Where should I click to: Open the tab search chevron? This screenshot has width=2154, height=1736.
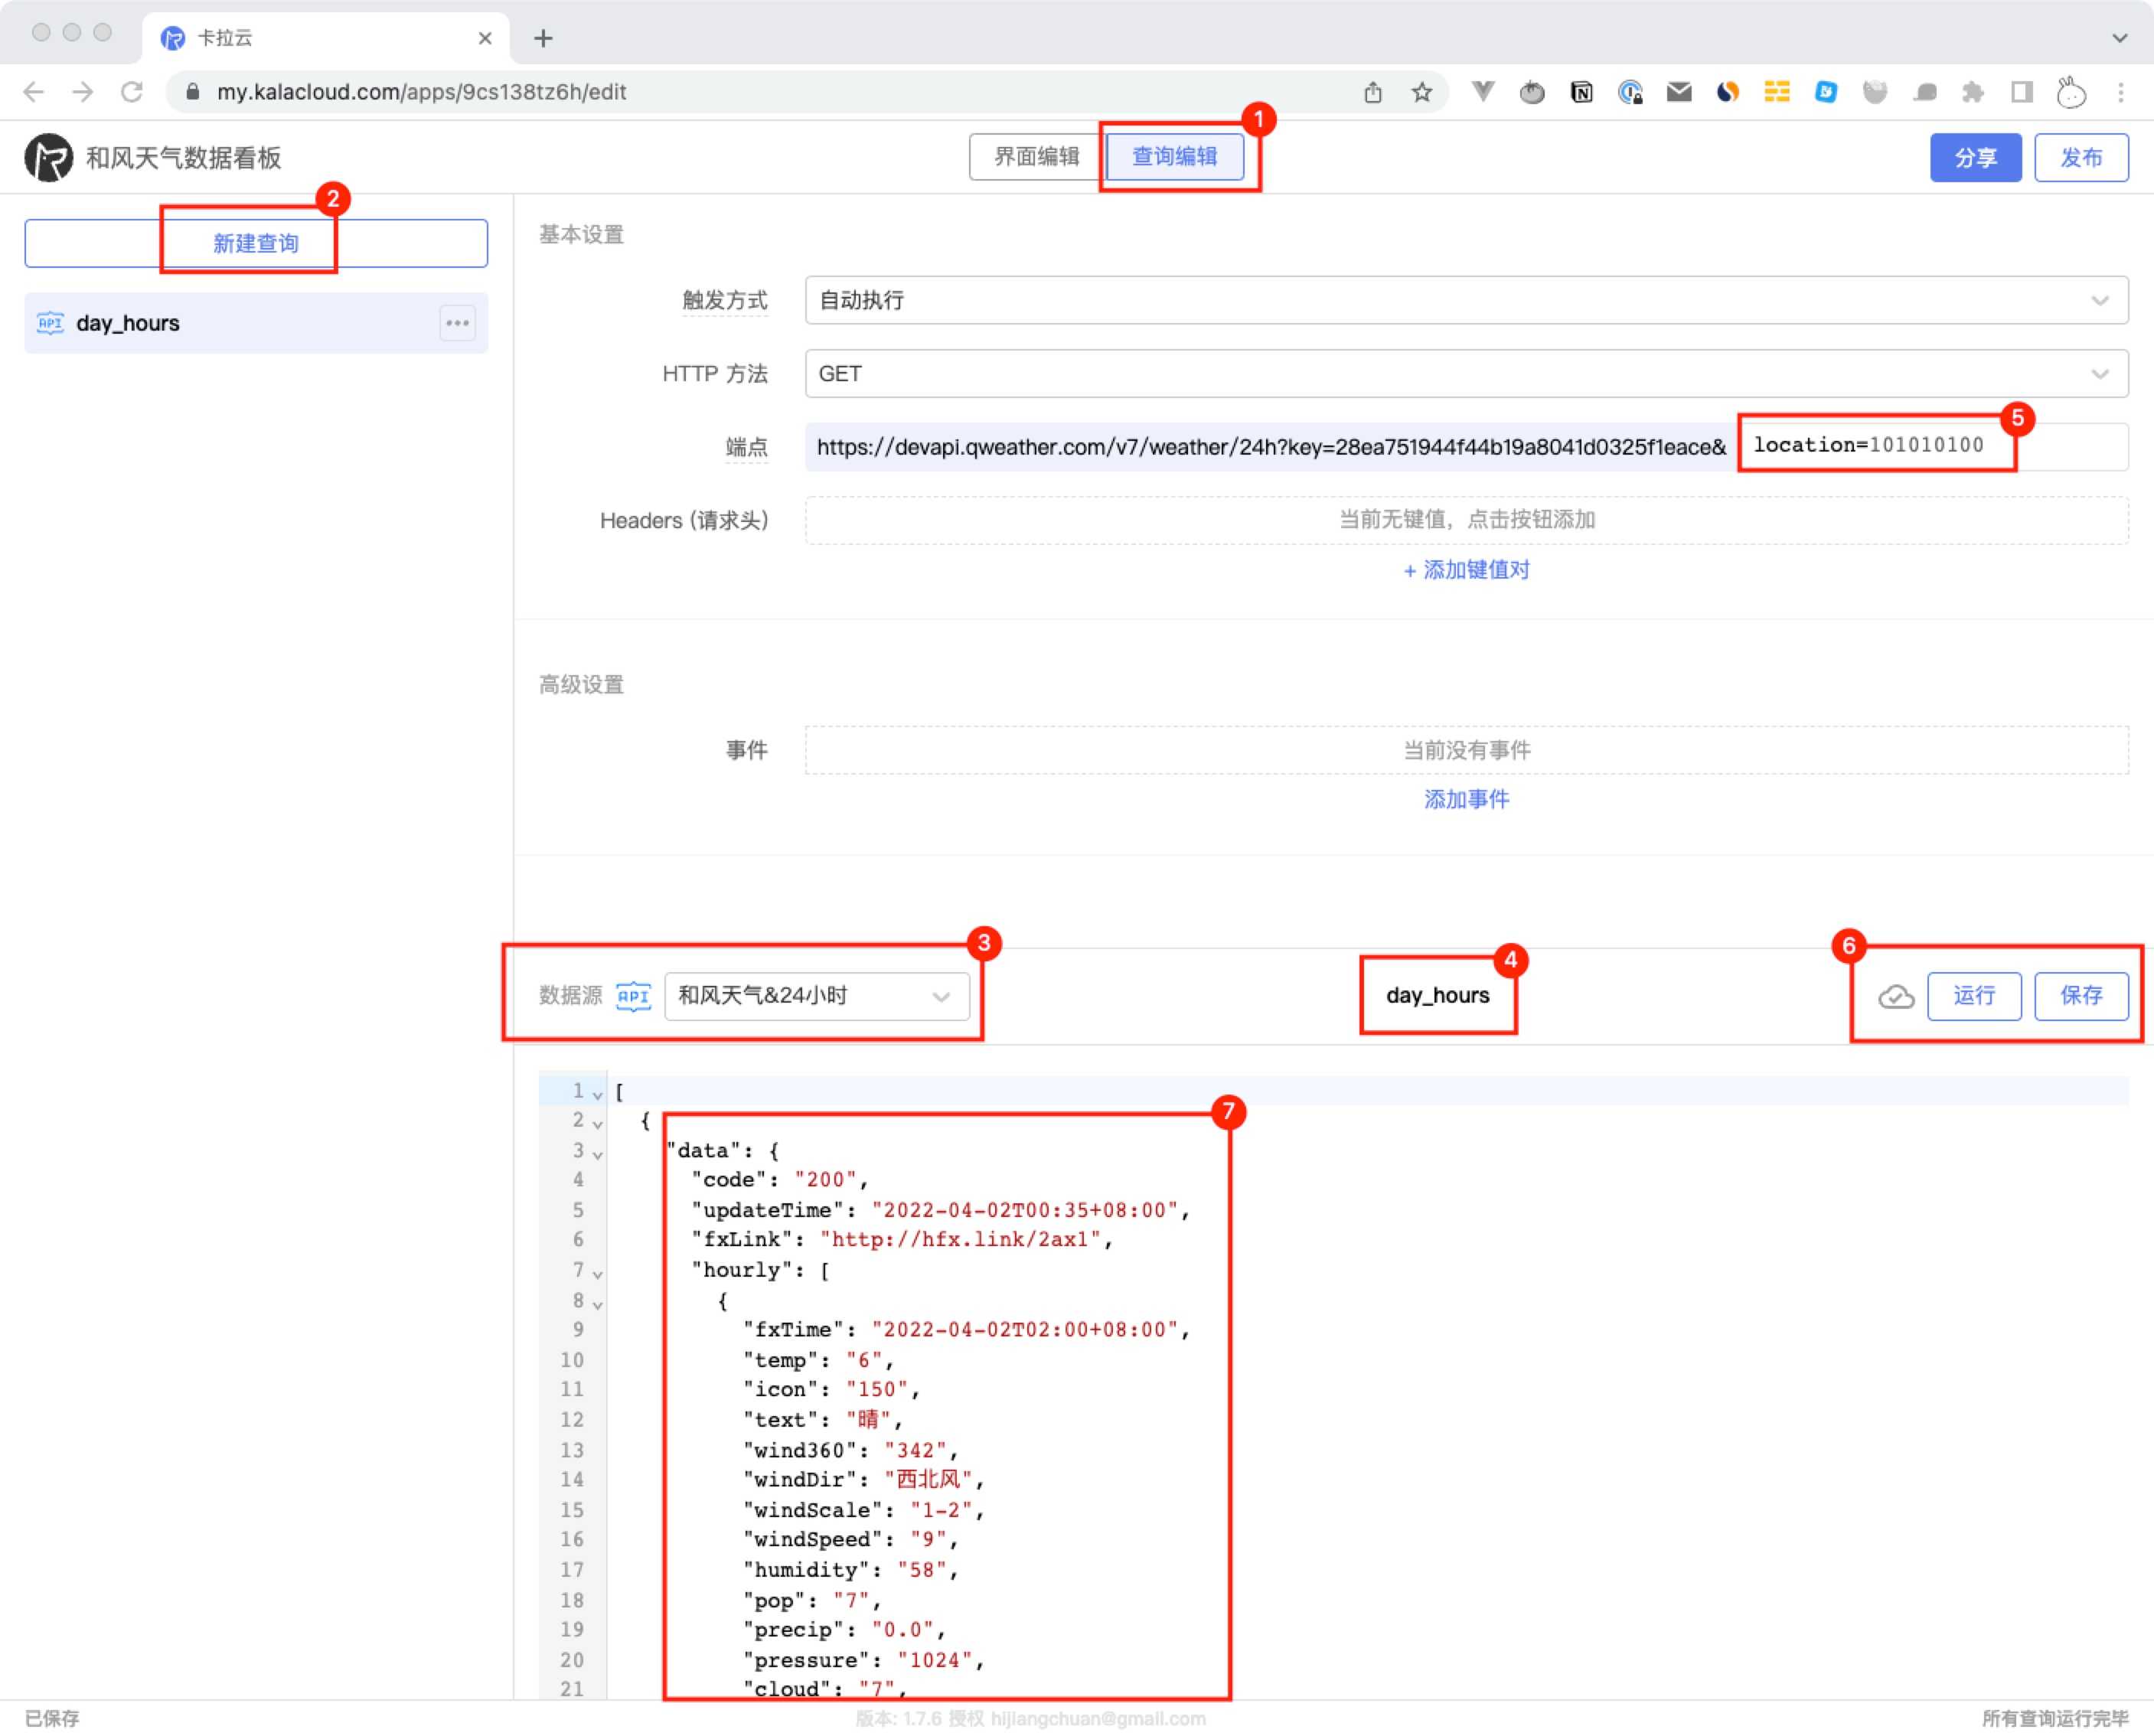(2119, 38)
